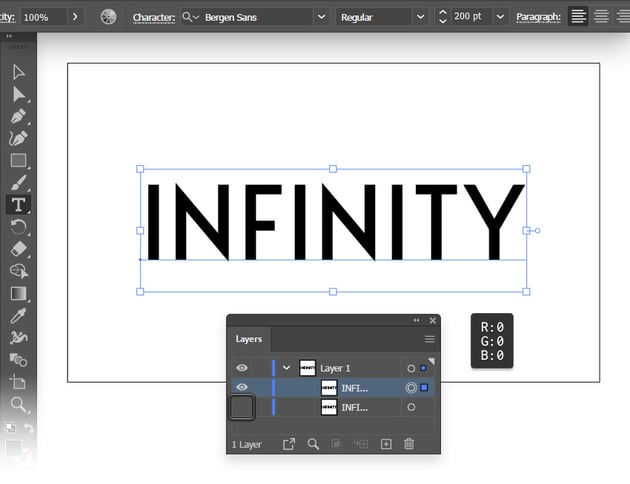
Task: Align paragraph center
Action: (x=601, y=16)
